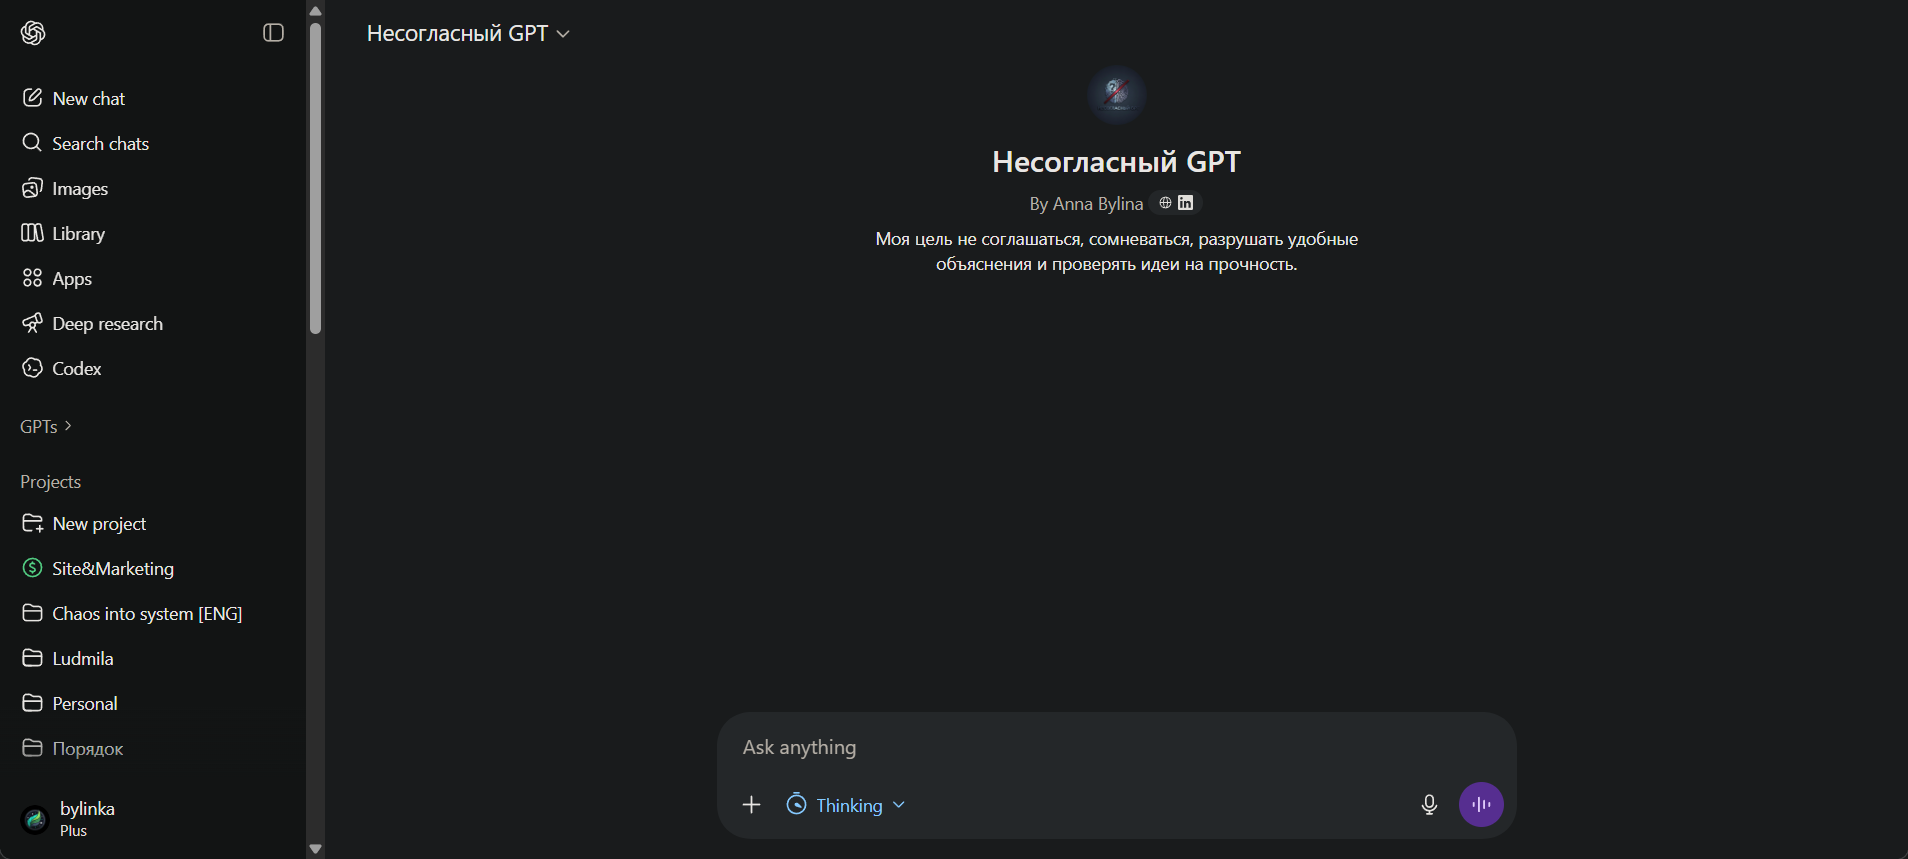Open the Personal project
This screenshot has width=1908, height=859.
(153, 703)
